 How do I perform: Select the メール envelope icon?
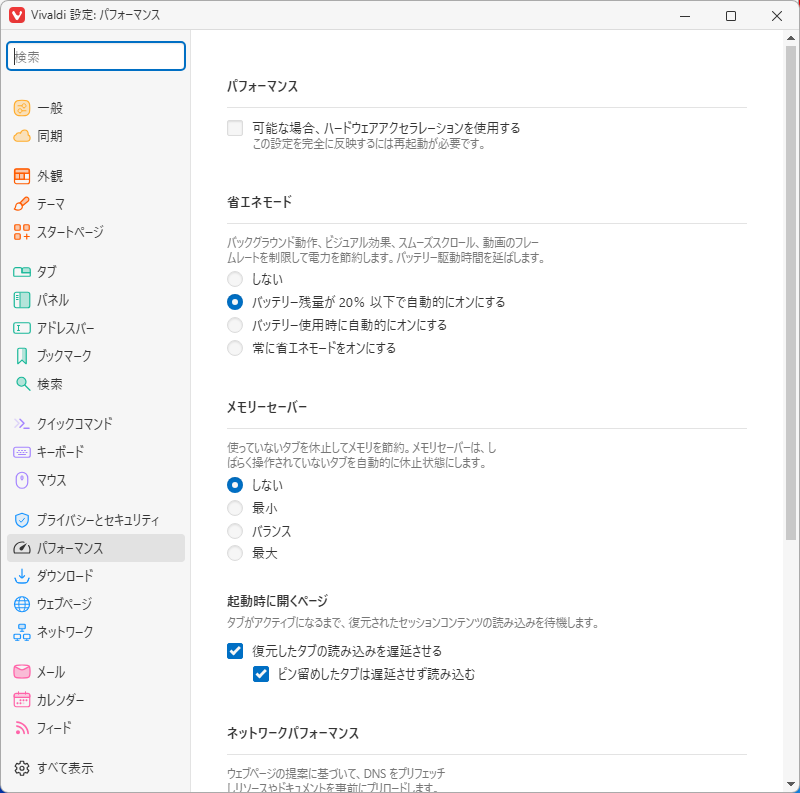click(21, 672)
